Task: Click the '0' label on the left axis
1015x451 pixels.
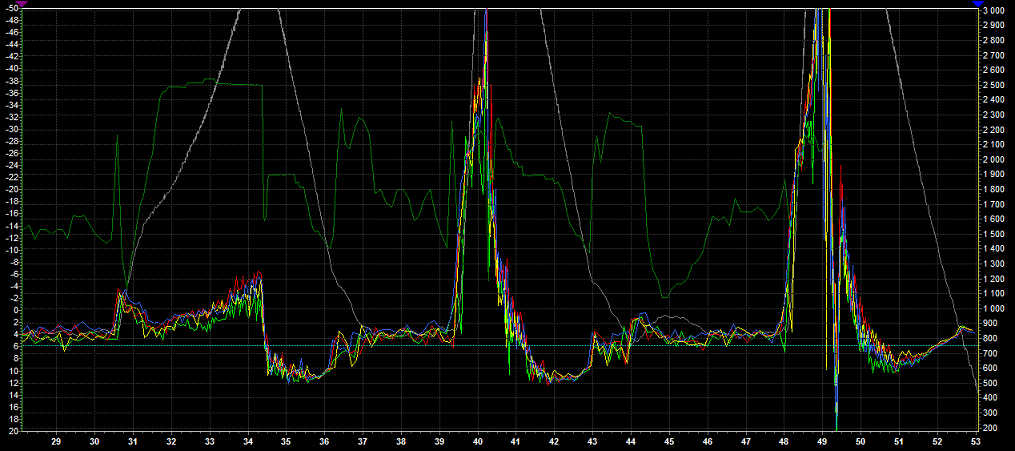Action: click(x=17, y=310)
